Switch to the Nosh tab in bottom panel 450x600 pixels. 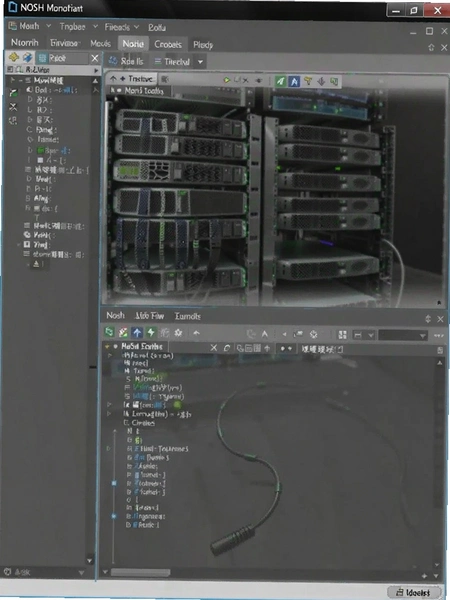115,315
